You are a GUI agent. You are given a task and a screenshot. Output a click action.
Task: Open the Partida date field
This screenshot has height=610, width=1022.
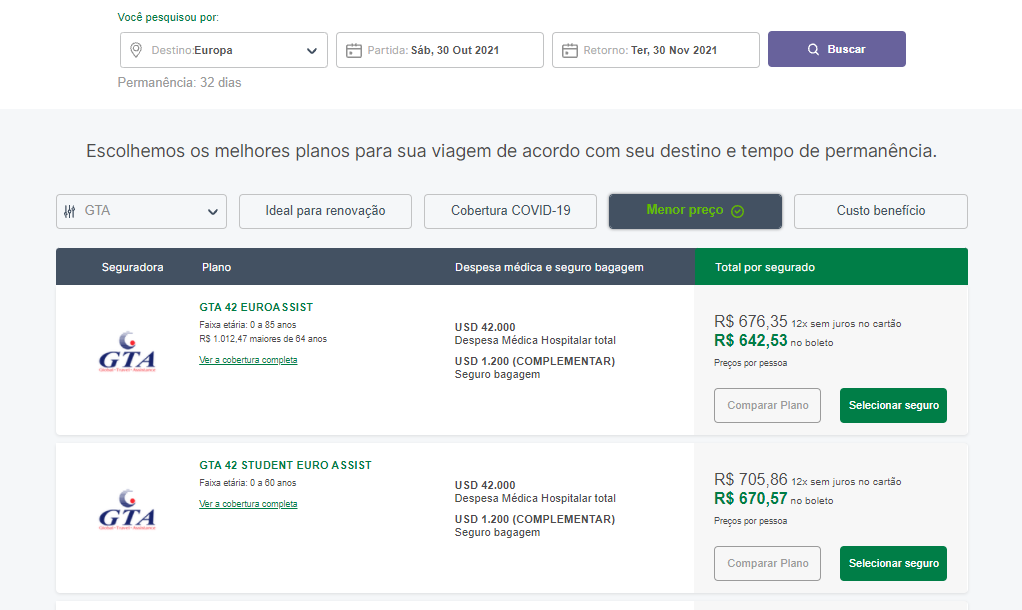[440, 50]
